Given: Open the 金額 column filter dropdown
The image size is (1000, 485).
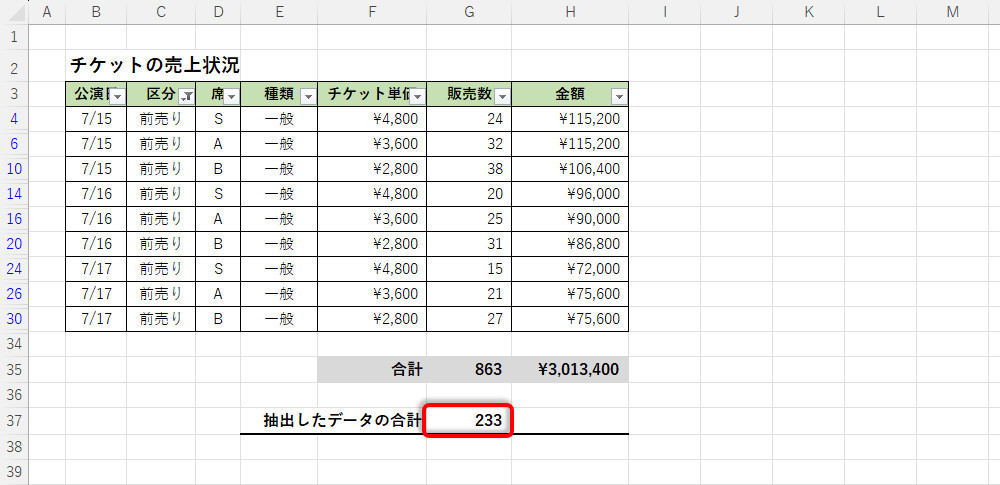Looking at the screenshot, I should click(619, 96).
